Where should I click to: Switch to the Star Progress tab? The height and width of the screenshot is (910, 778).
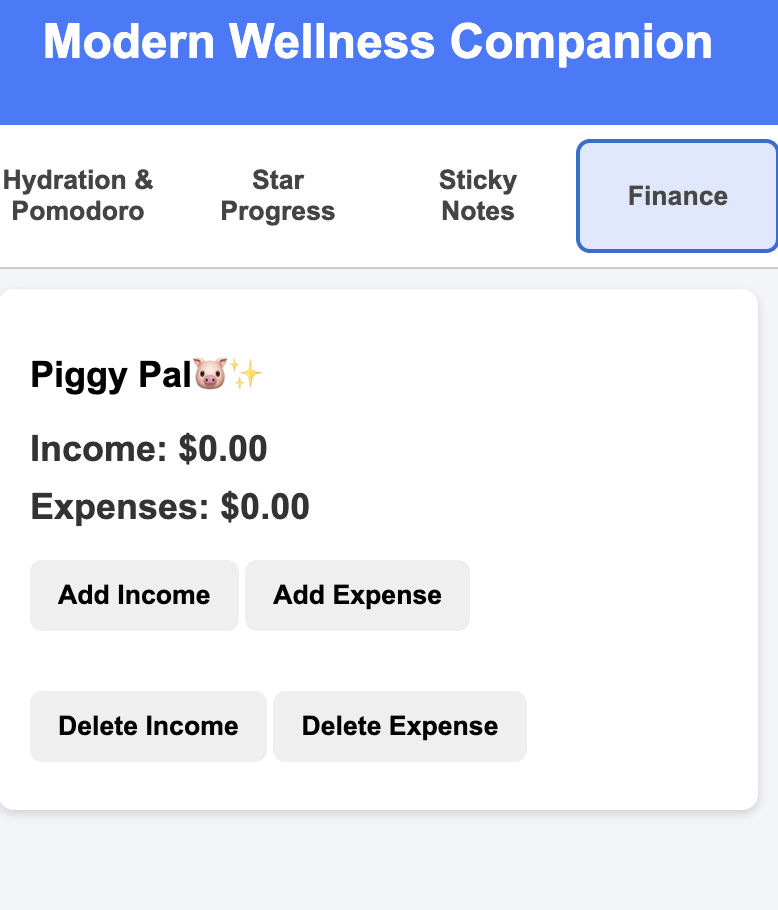click(x=278, y=196)
